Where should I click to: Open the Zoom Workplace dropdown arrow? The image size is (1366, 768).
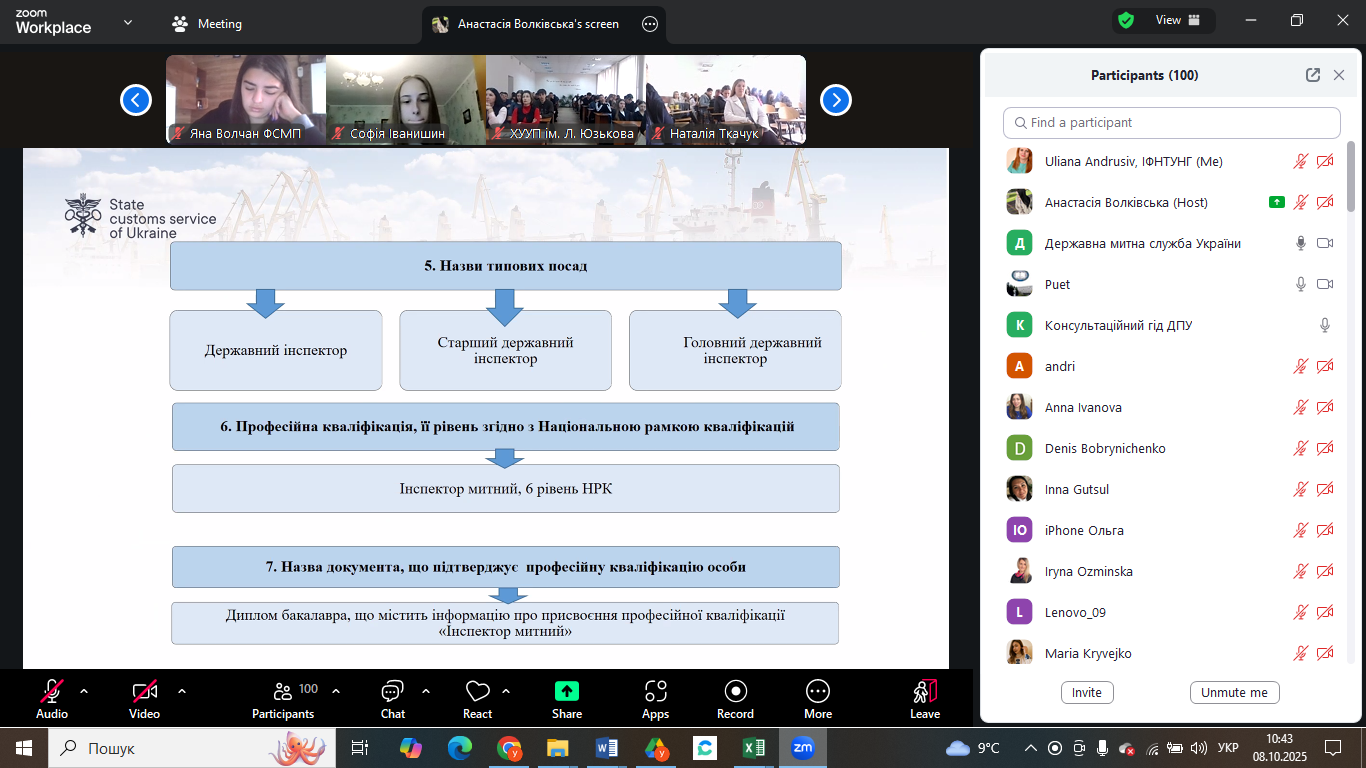click(x=128, y=23)
